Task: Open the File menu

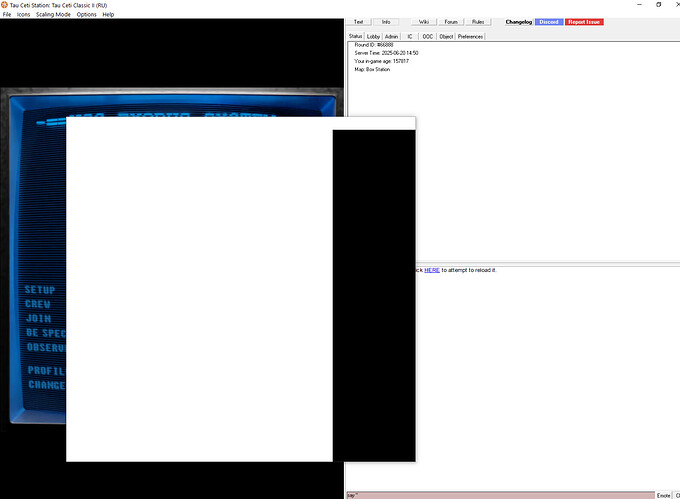Action: pos(7,15)
